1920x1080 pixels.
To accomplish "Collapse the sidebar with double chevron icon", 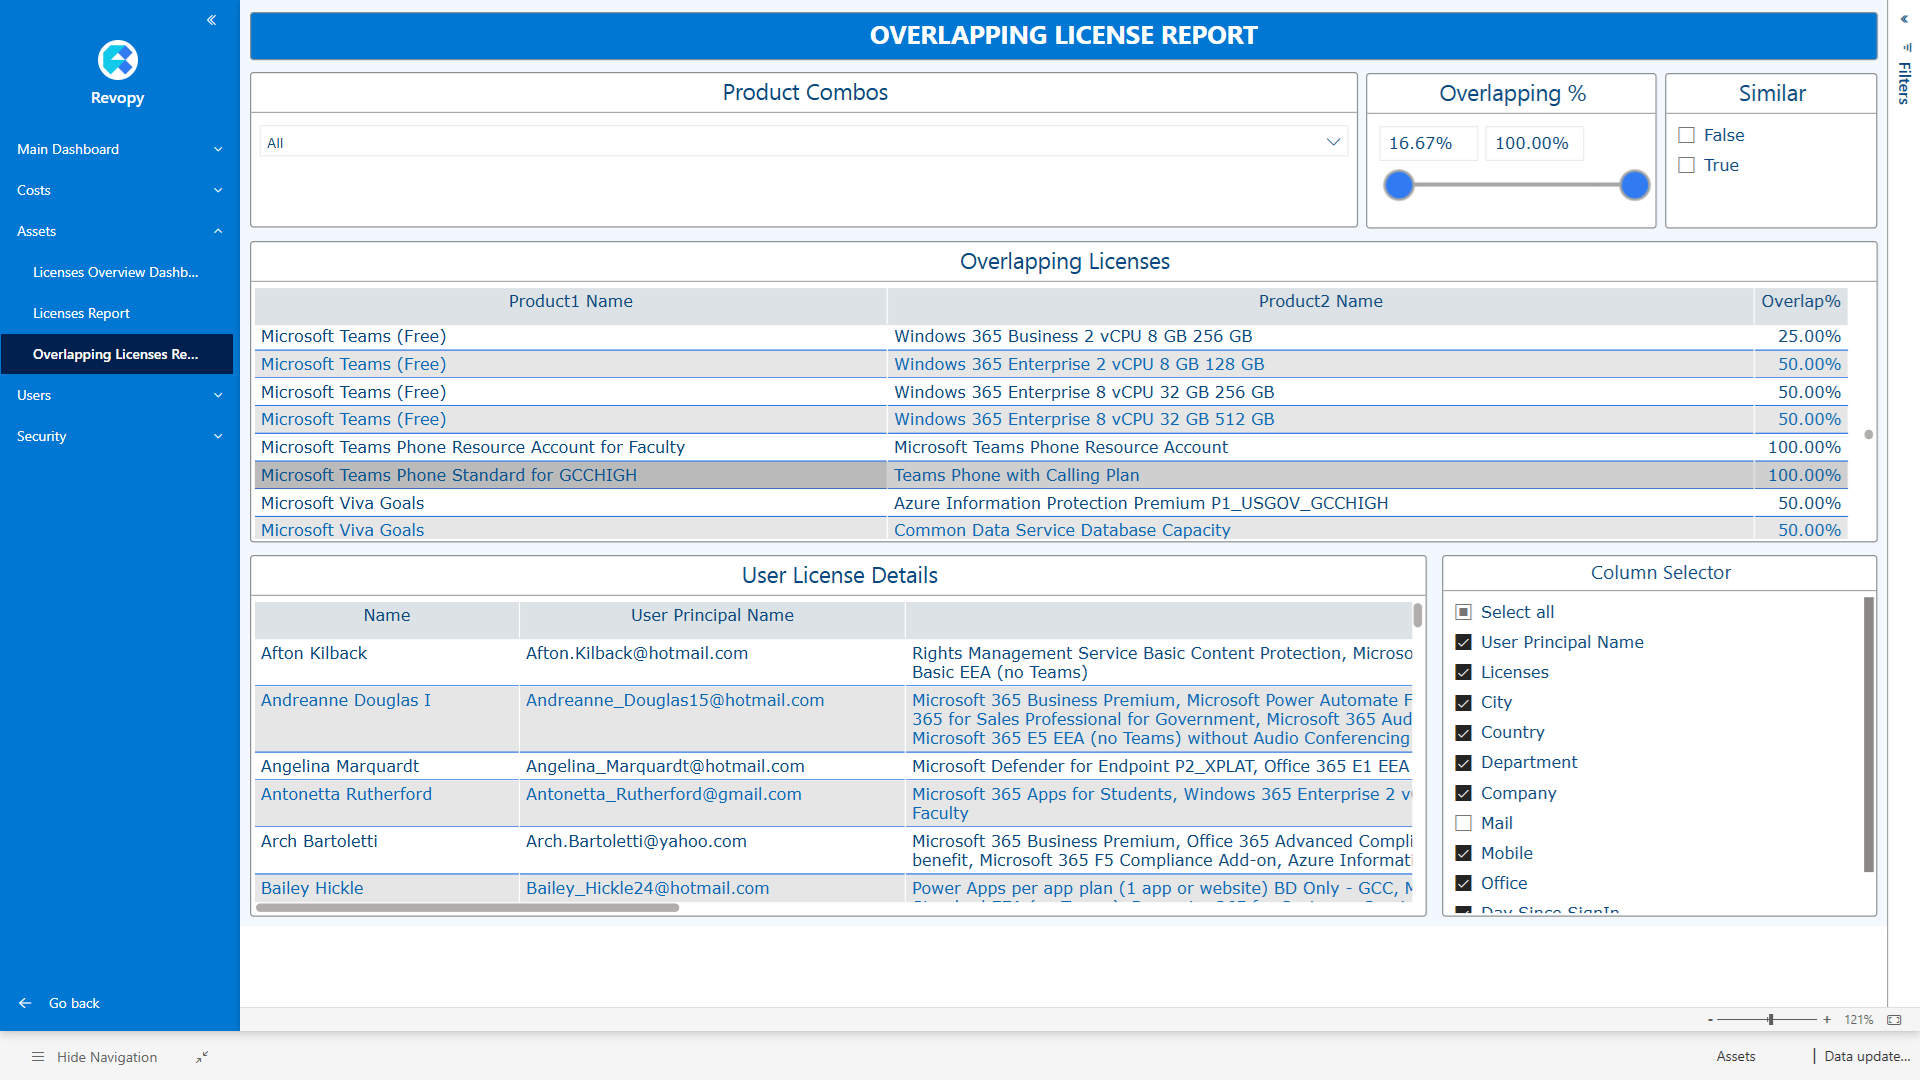I will pos(212,20).
